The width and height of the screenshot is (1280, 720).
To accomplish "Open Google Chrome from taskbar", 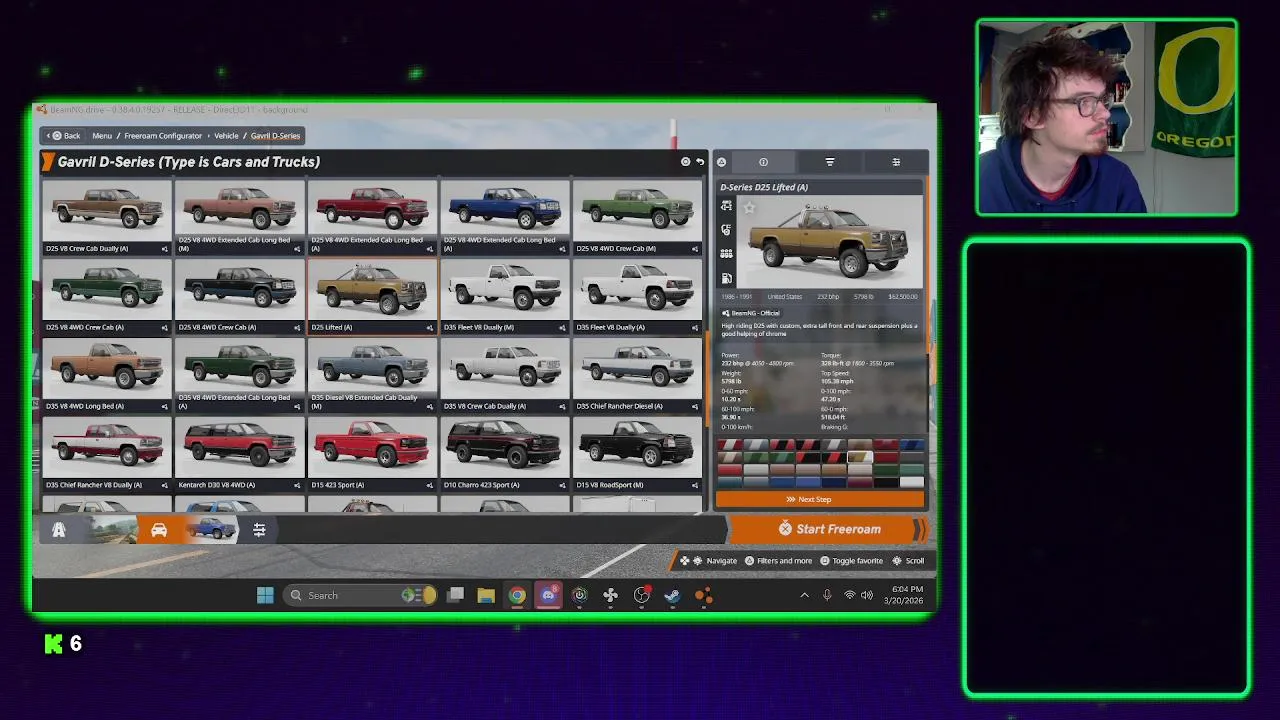I will (x=517, y=595).
